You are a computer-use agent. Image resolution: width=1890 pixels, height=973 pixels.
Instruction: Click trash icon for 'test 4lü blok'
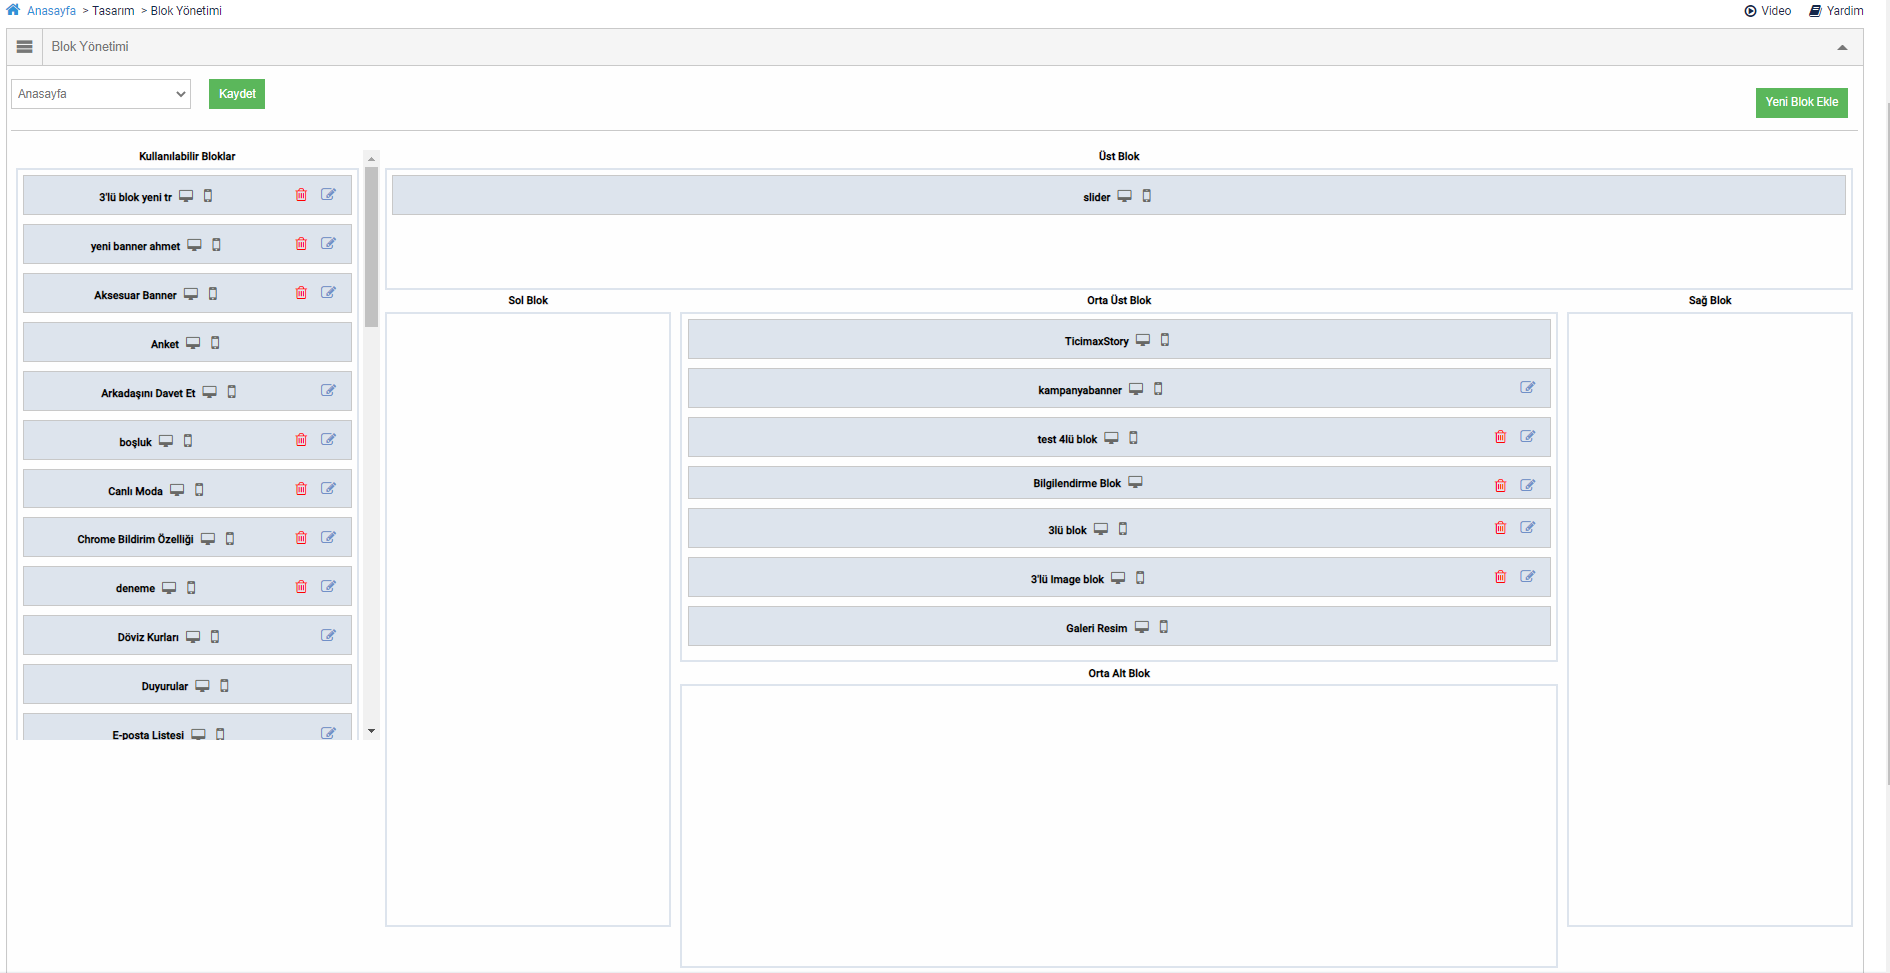[1500, 437]
